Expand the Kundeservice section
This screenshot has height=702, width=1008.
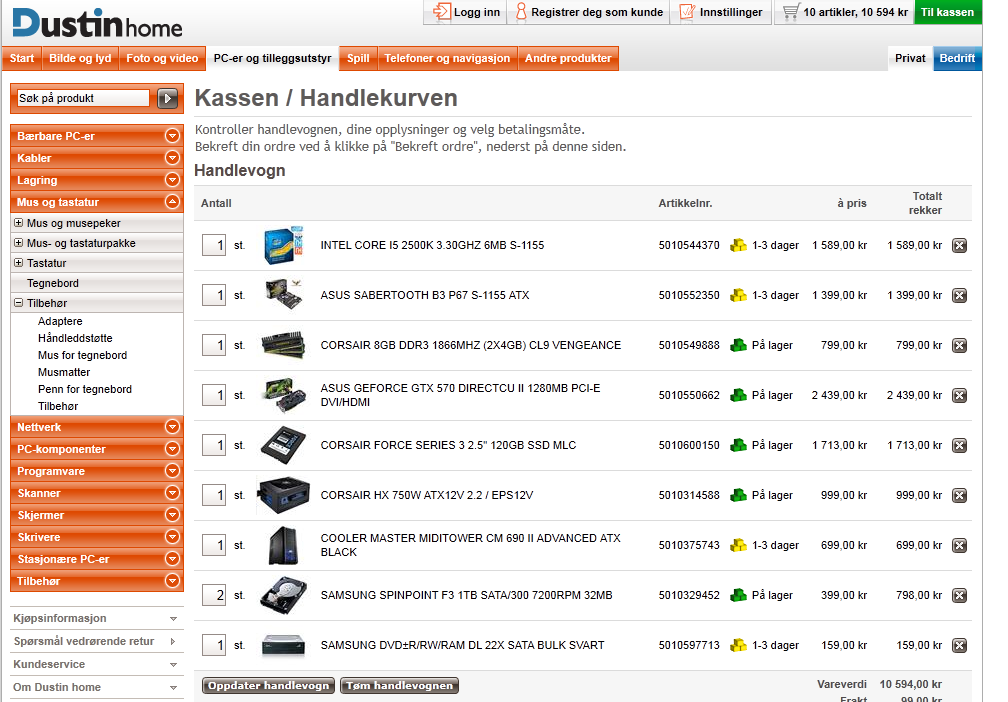96,665
